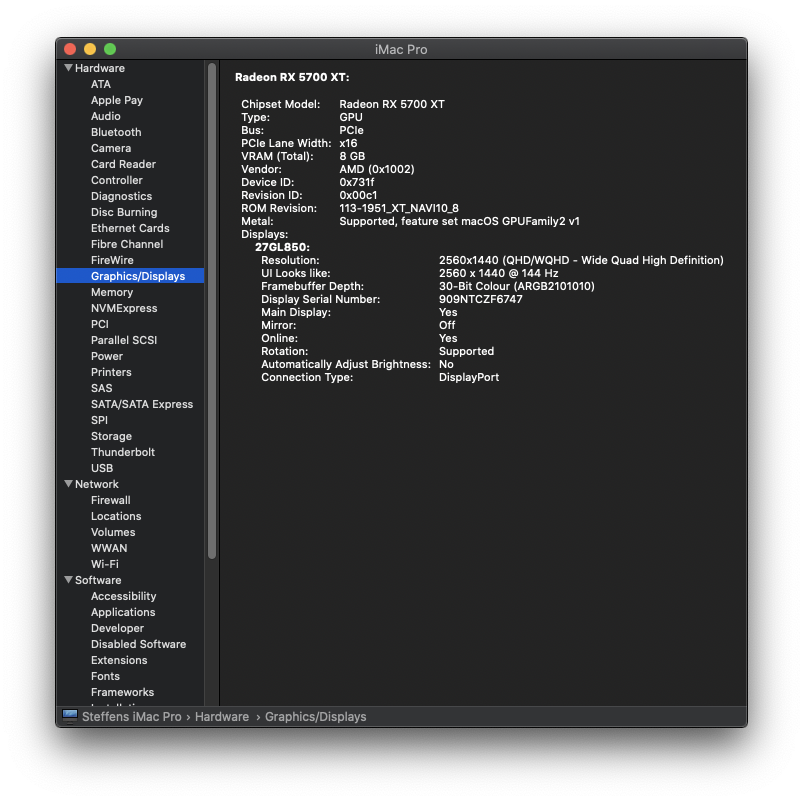Screen dimensions: 803x801
Task: Click the green zoom window button
Action: 110,49
